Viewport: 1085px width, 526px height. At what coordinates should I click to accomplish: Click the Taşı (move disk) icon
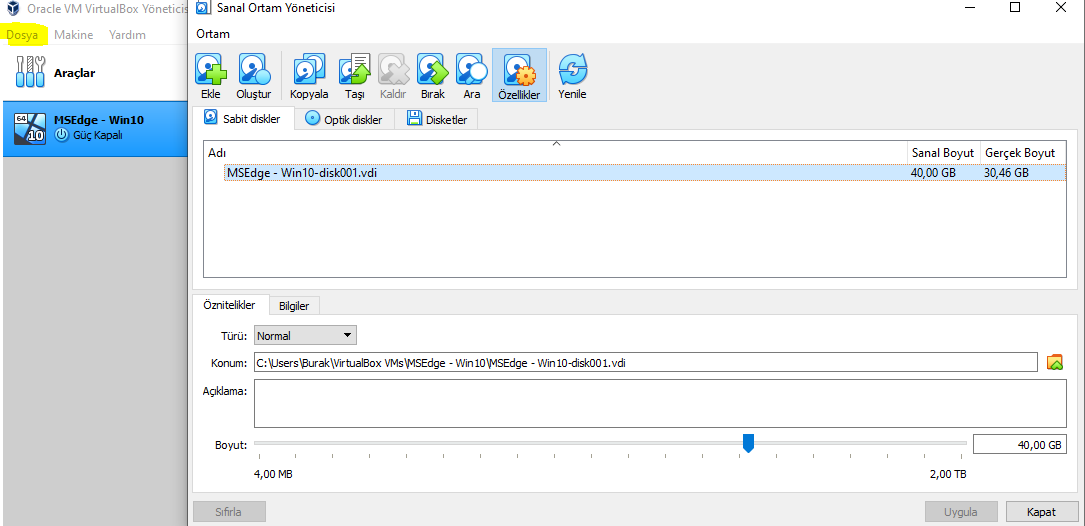point(354,70)
